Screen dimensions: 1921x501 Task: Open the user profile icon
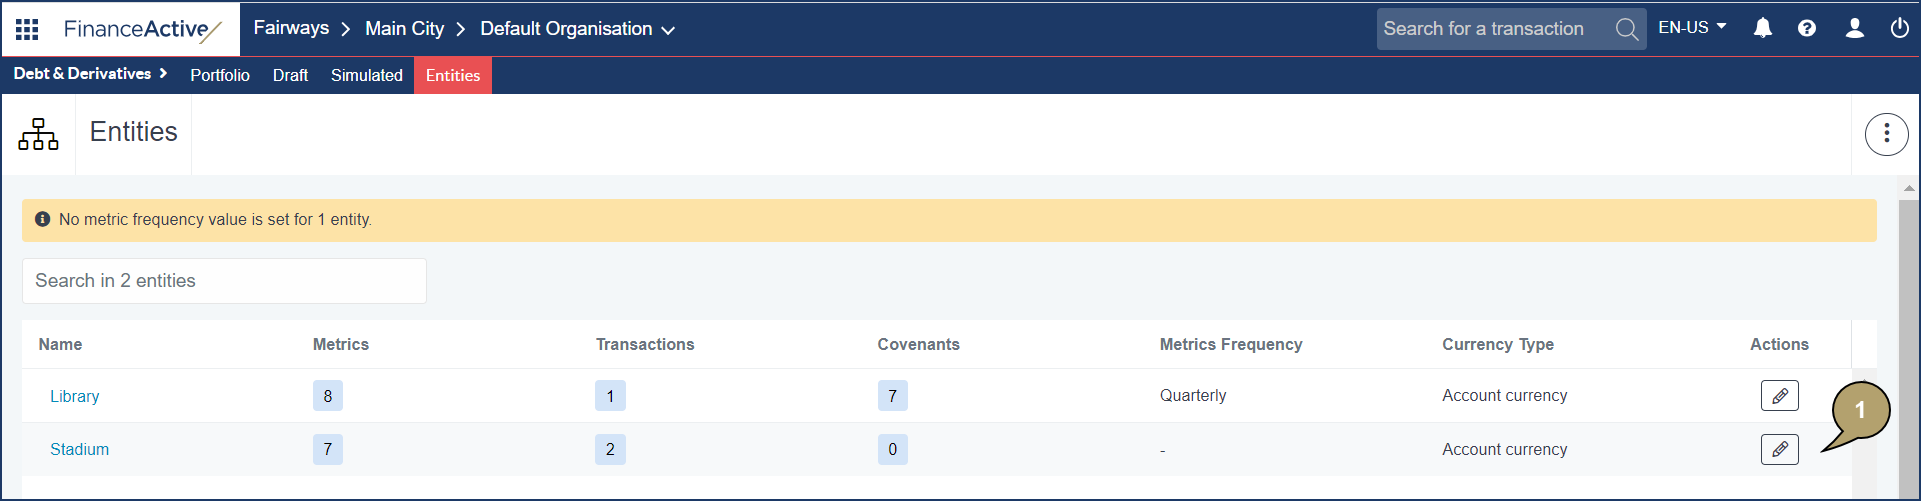pos(1854,28)
